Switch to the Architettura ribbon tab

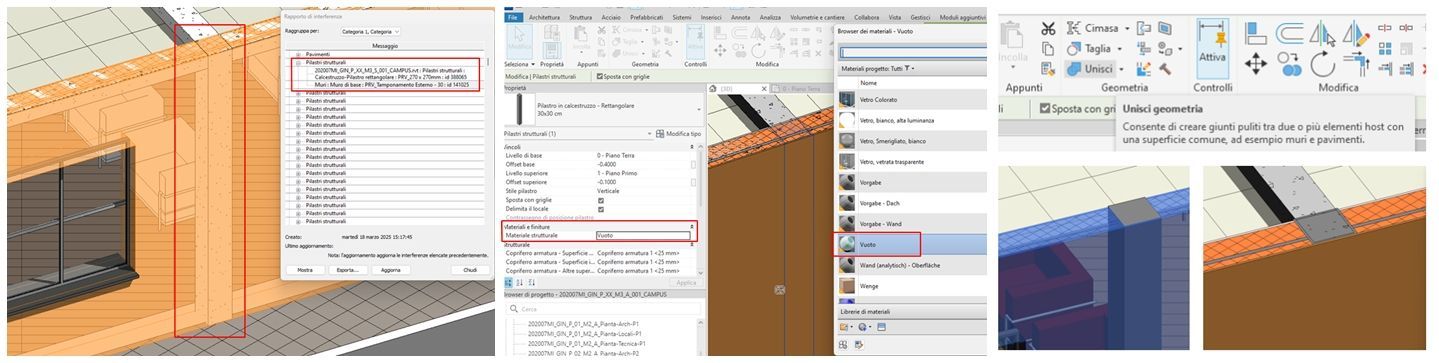pos(544,17)
